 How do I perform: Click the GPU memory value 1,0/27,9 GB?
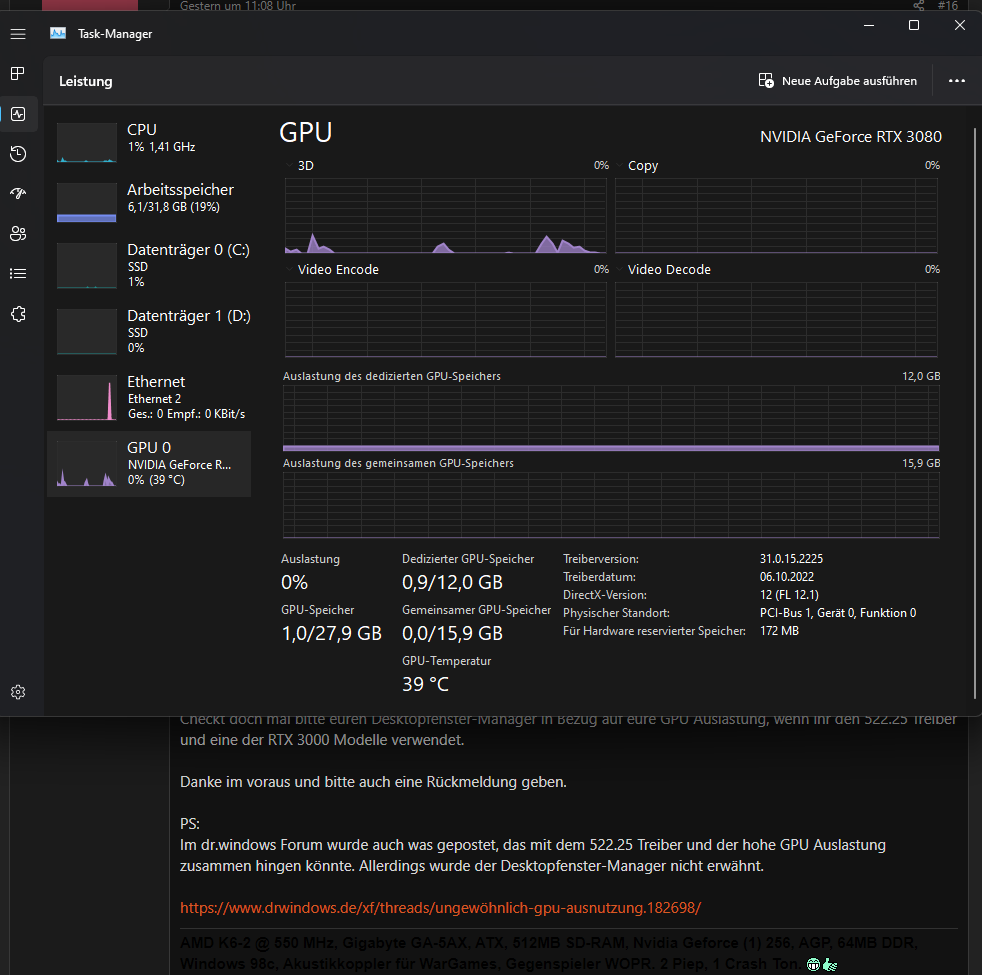click(x=331, y=633)
